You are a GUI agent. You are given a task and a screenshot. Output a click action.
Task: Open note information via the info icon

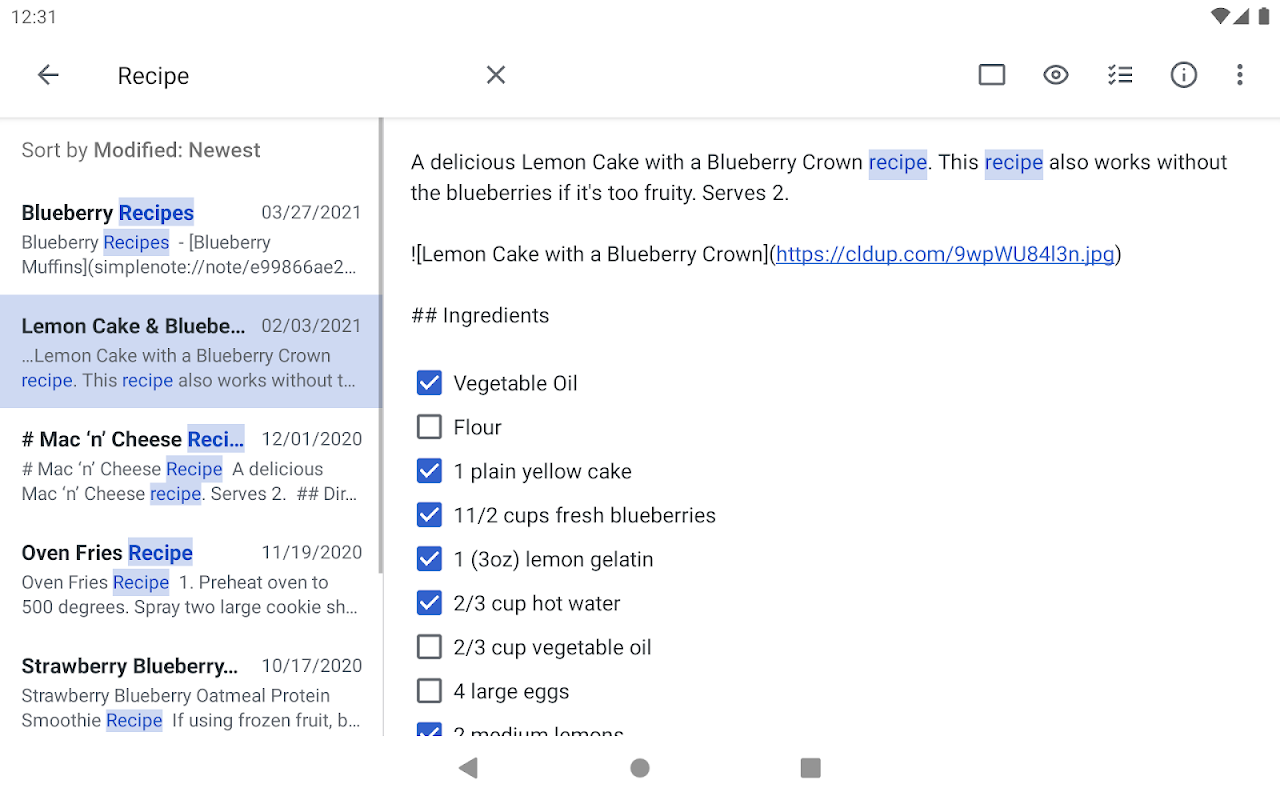point(1184,74)
